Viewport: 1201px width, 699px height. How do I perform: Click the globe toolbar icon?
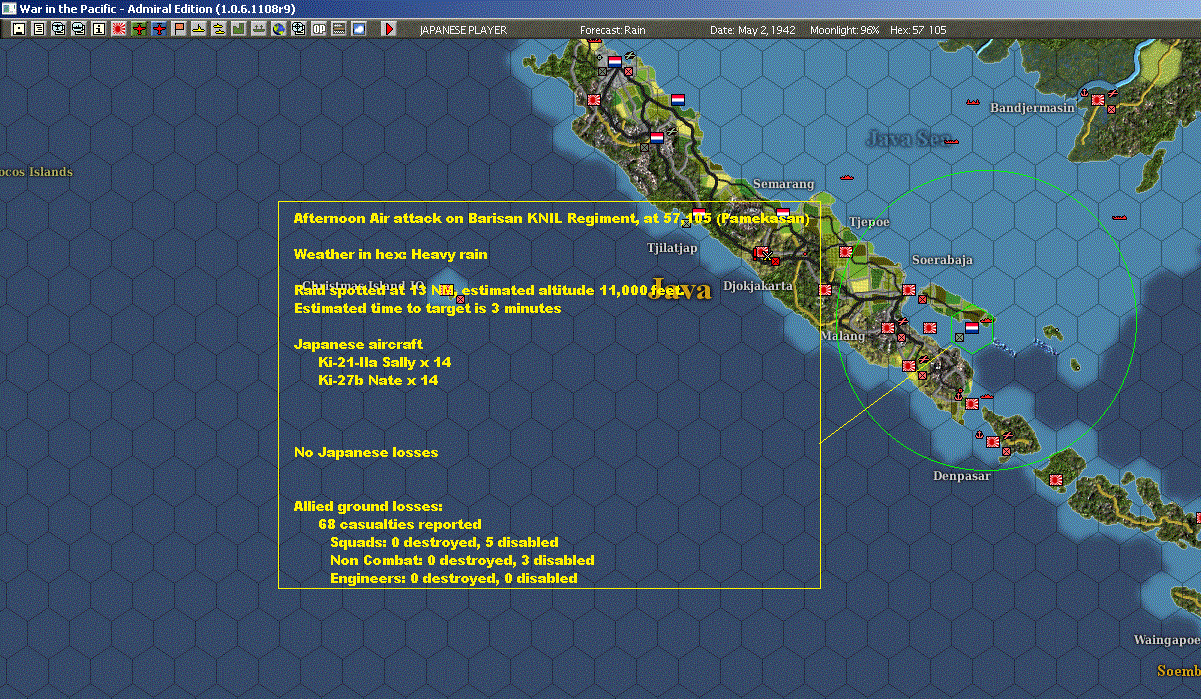click(x=277, y=29)
